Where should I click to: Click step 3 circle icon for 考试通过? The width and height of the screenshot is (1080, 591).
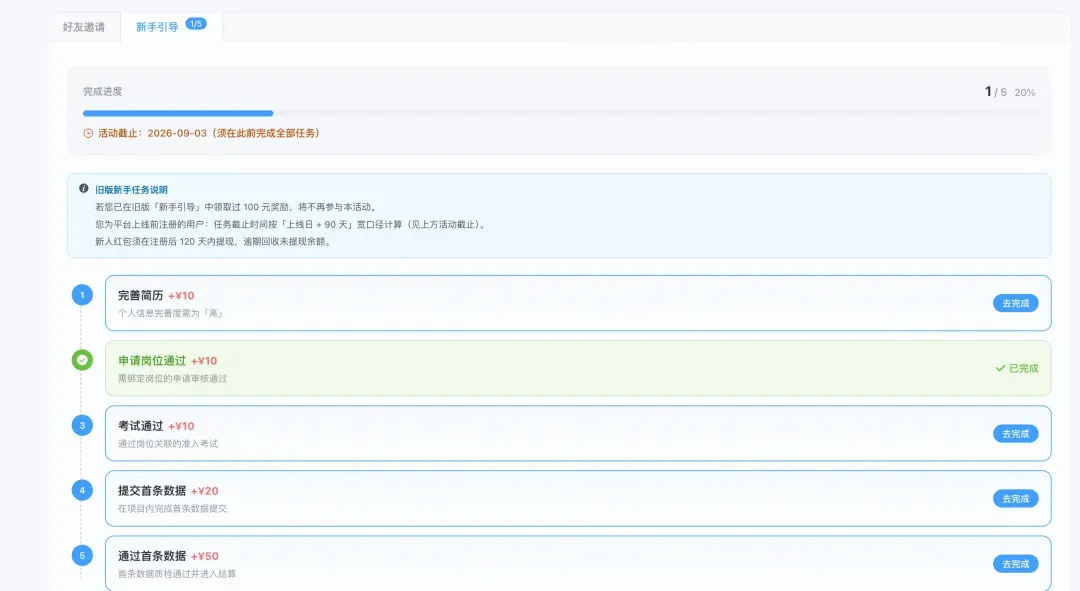click(82, 425)
